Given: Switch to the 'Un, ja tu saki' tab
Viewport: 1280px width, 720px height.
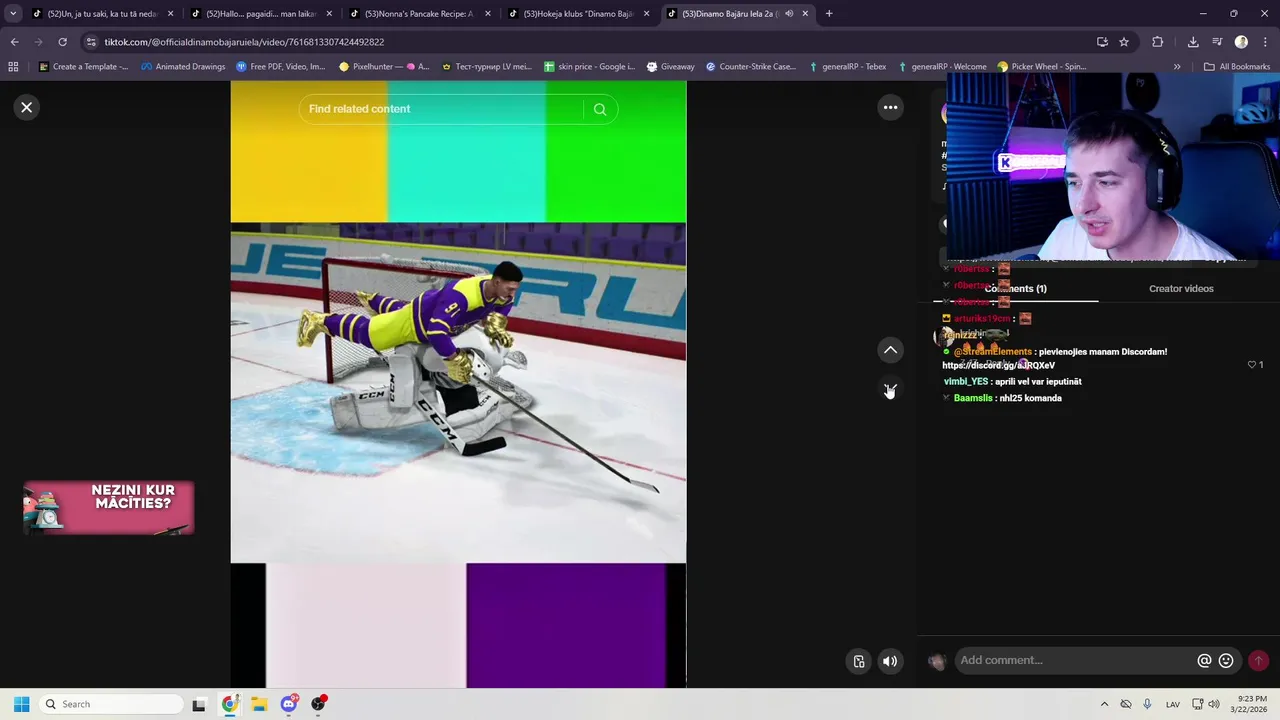Looking at the screenshot, I should pos(101,14).
